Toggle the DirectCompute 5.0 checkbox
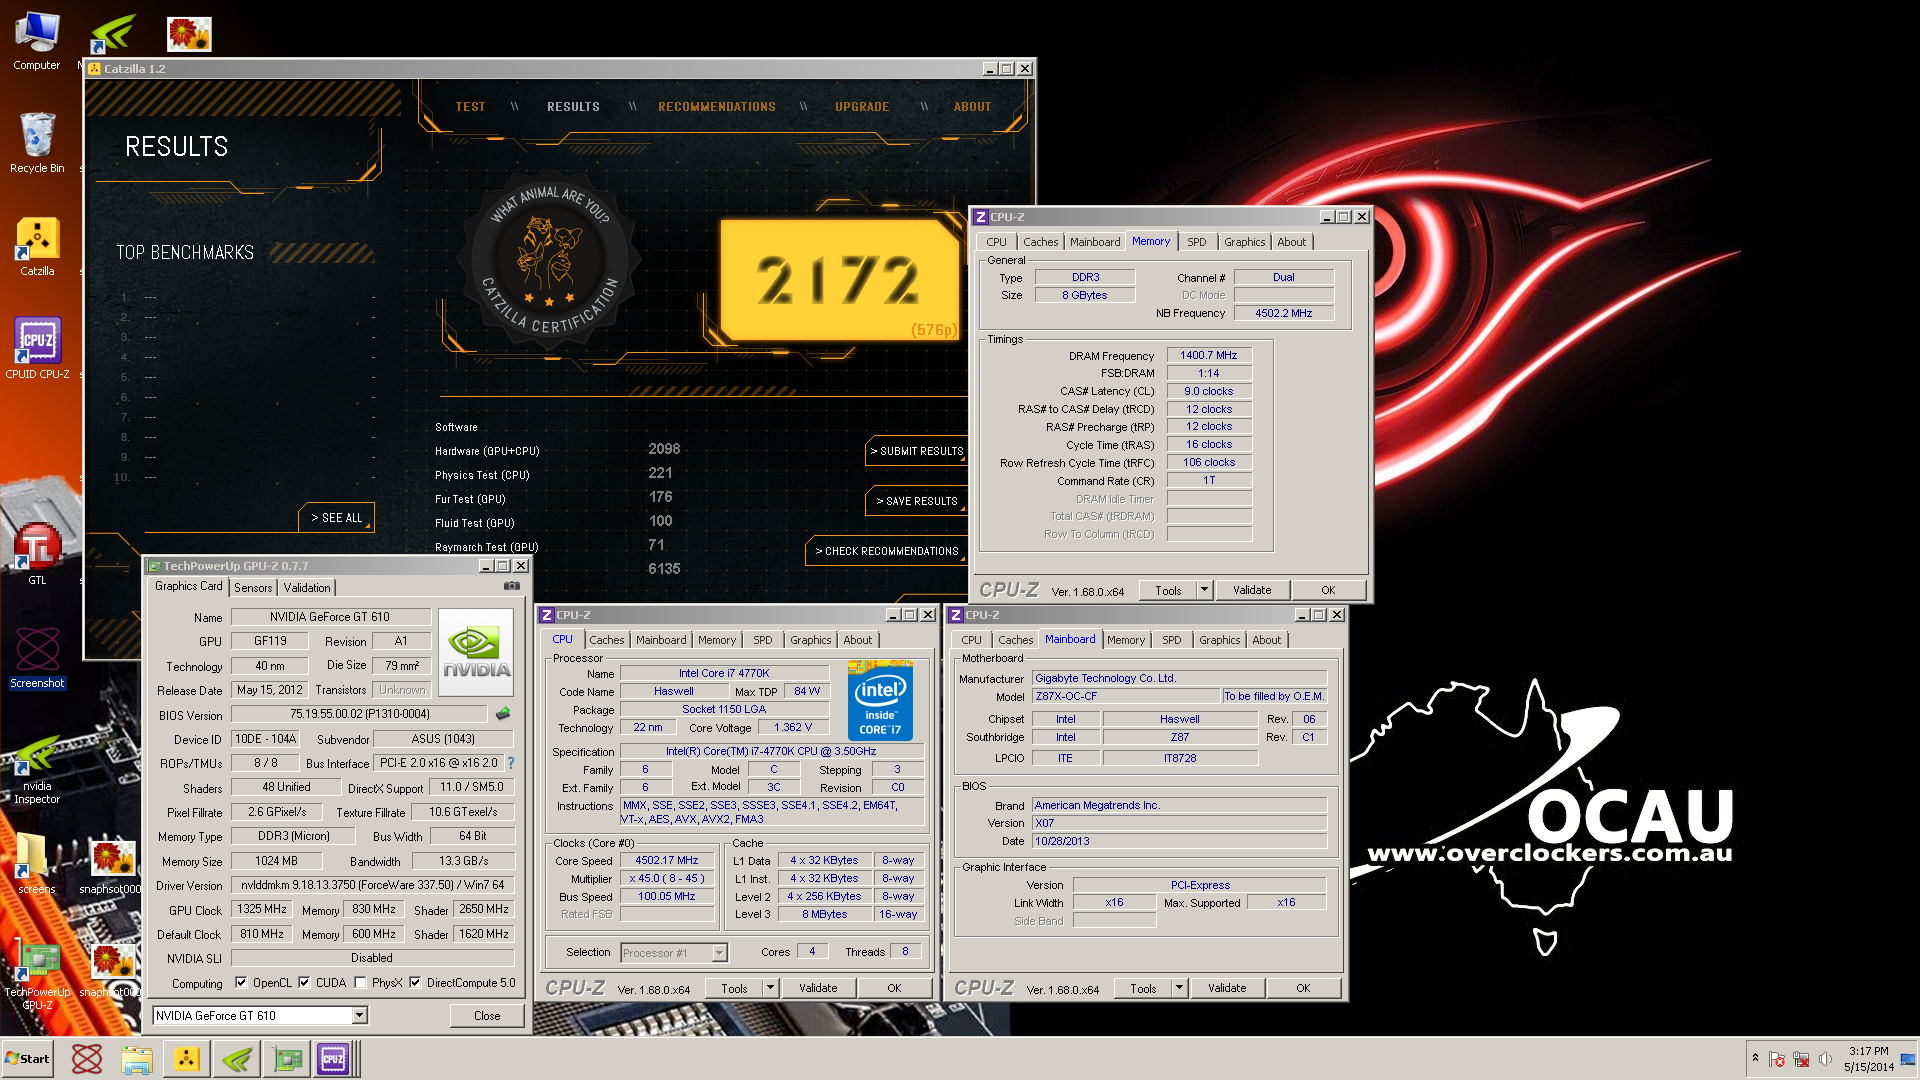This screenshot has height=1080, width=1920. click(x=415, y=983)
